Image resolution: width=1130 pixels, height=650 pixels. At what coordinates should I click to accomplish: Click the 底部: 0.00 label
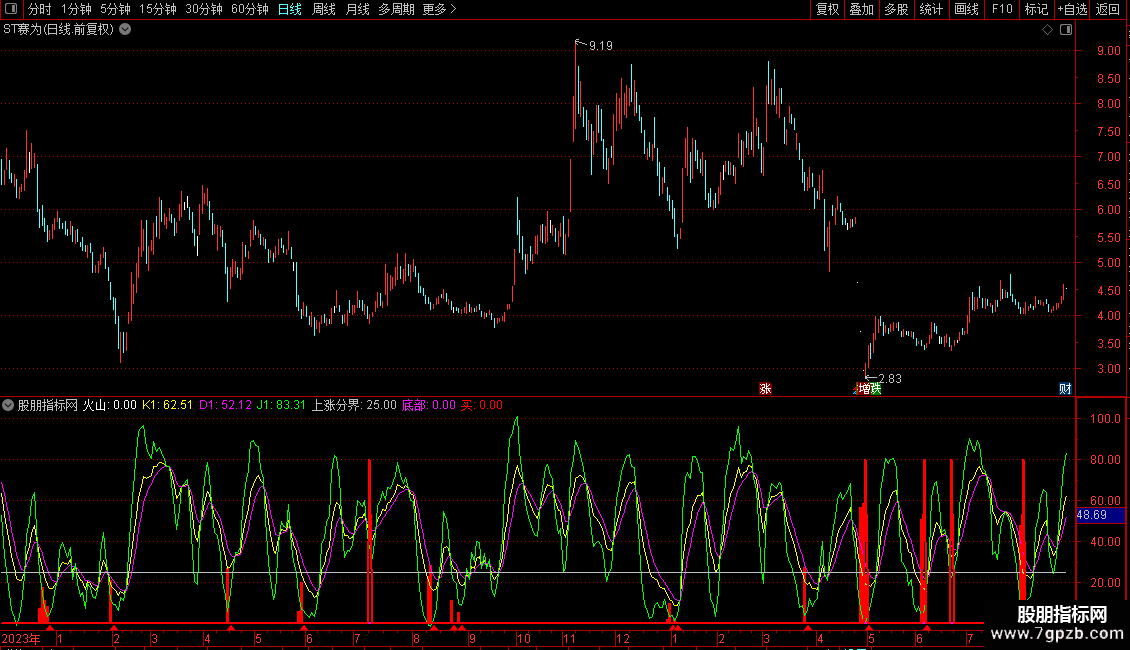click(x=429, y=405)
